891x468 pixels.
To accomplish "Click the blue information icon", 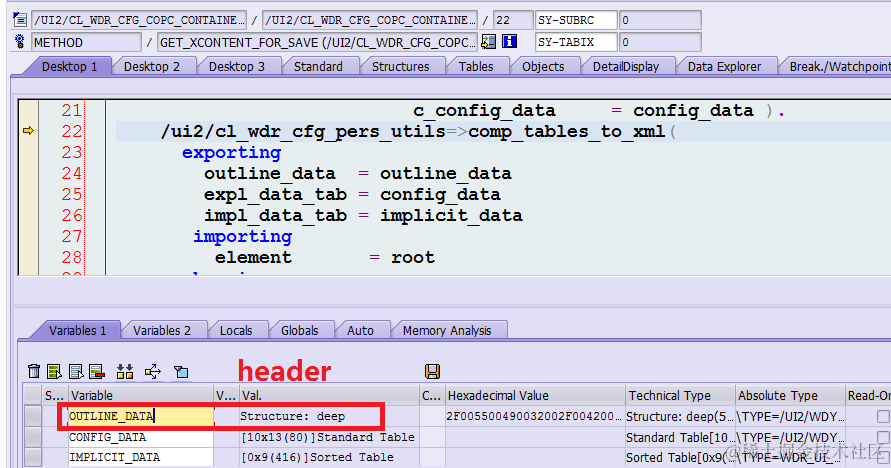I will click(x=510, y=41).
